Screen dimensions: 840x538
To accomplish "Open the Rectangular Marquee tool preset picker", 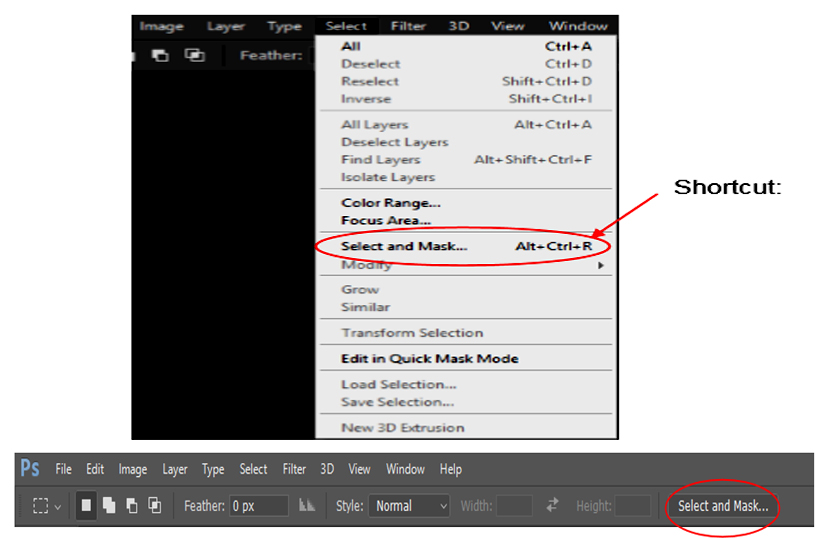I will pyautogui.click(x=47, y=506).
